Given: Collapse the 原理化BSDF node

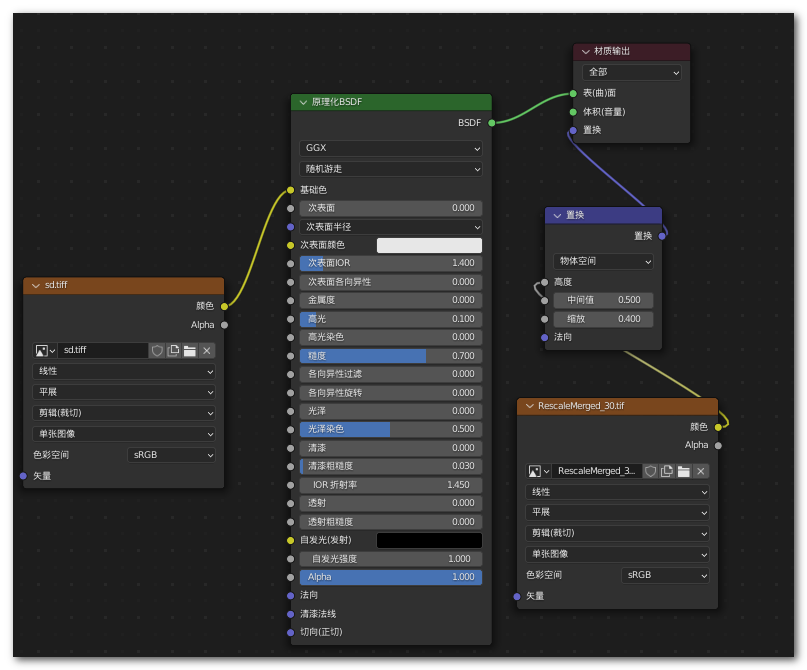Looking at the screenshot, I should click(303, 102).
